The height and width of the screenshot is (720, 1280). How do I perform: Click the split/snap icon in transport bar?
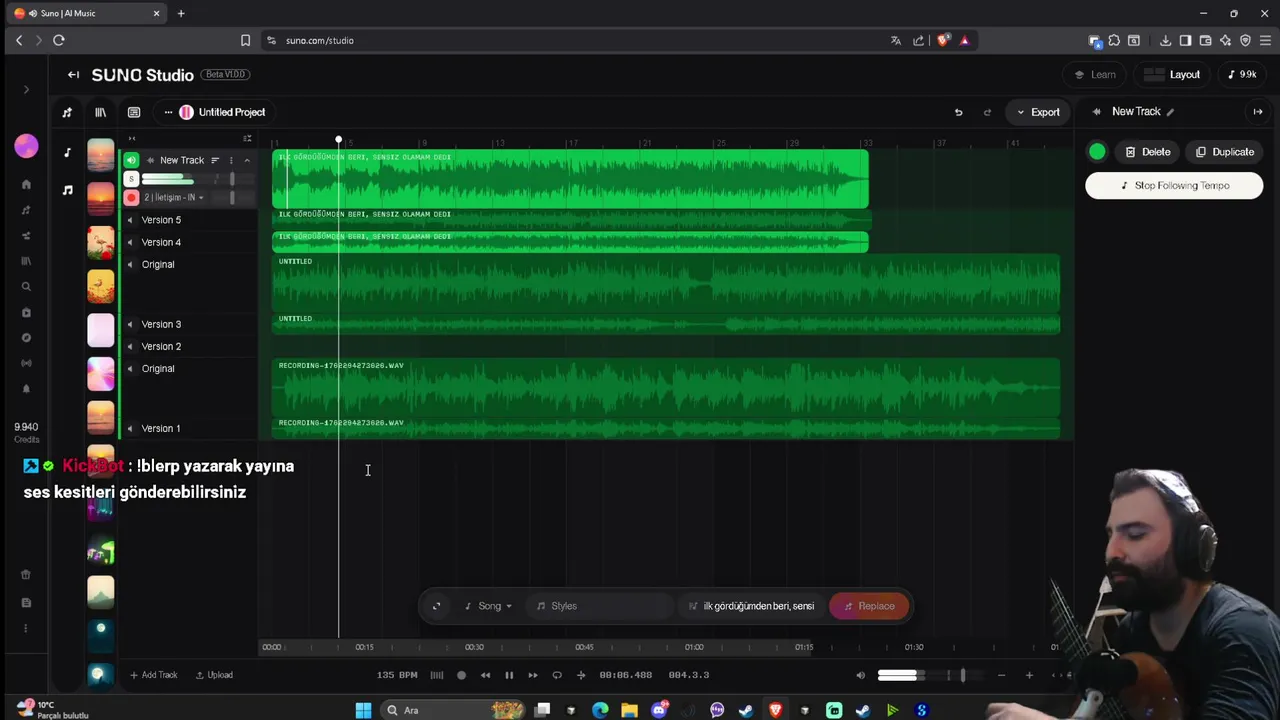coord(581,675)
